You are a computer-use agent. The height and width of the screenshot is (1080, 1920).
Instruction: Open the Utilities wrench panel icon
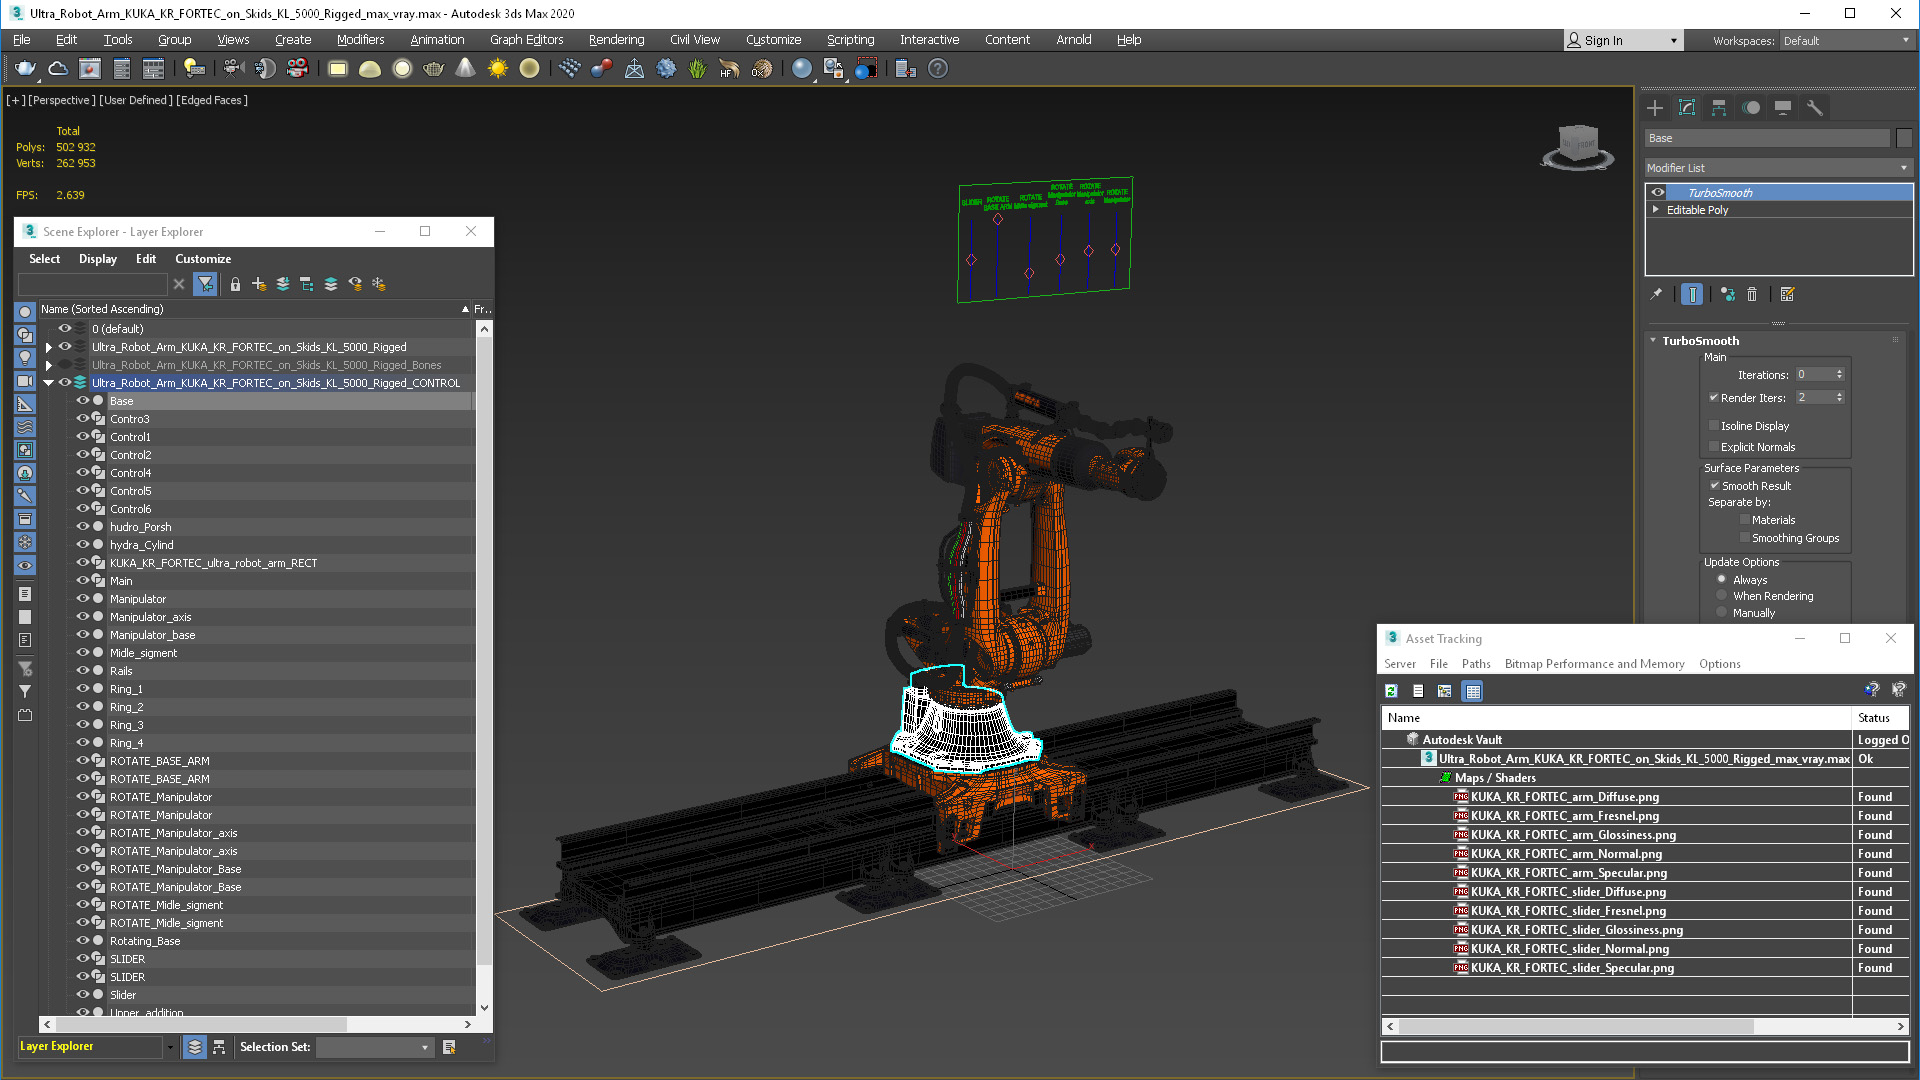point(1815,108)
